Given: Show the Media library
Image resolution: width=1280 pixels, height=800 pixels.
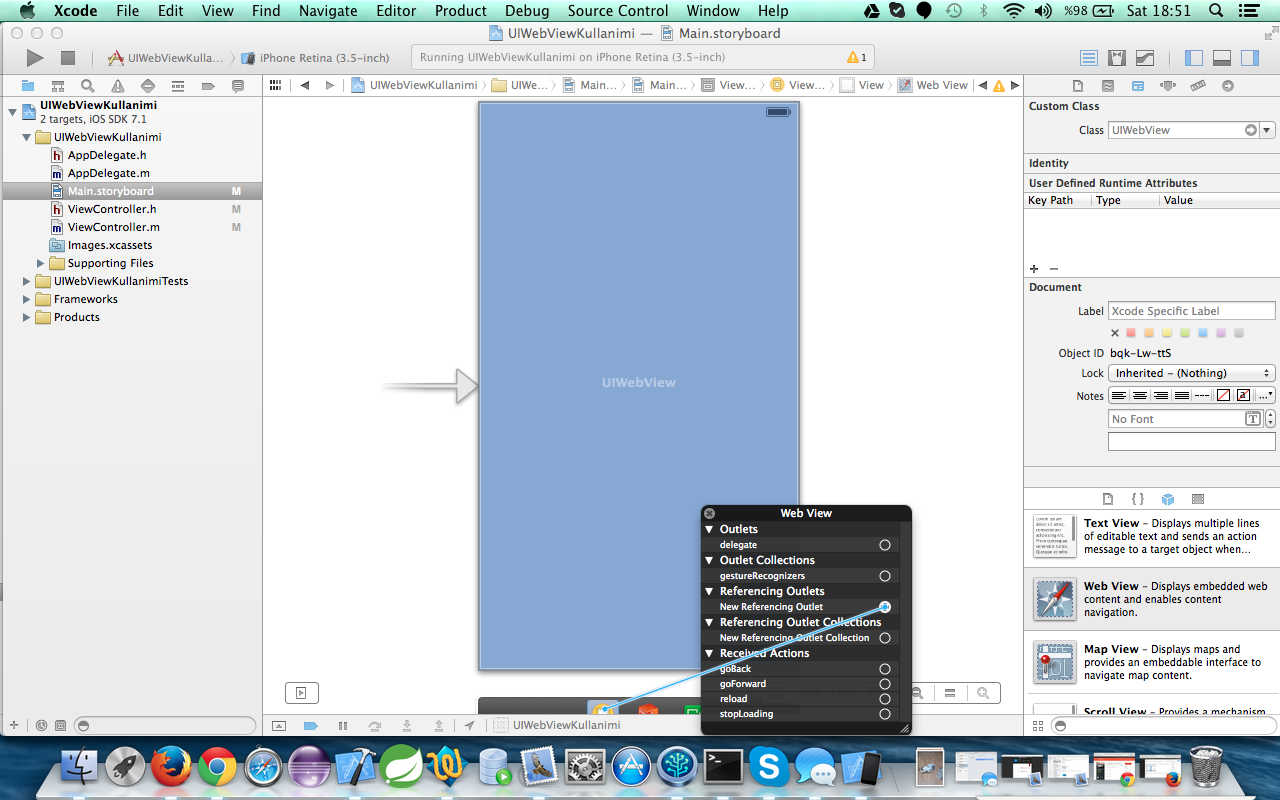Looking at the screenshot, I should (1198, 499).
